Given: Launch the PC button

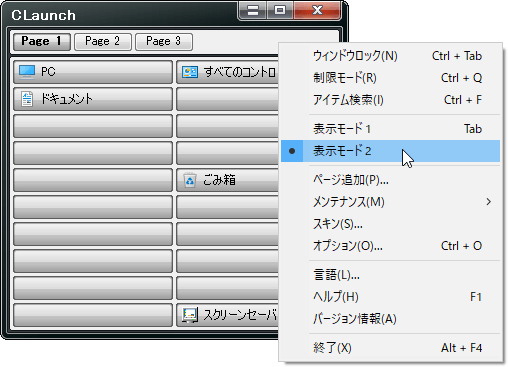Looking at the screenshot, I should click(93, 72).
